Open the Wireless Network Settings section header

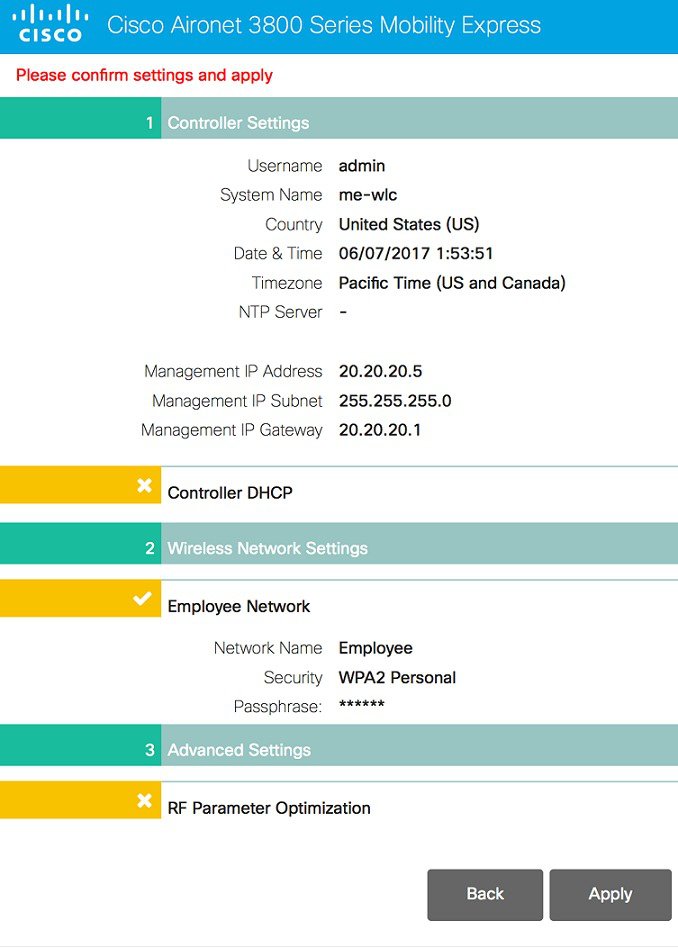click(339, 544)
